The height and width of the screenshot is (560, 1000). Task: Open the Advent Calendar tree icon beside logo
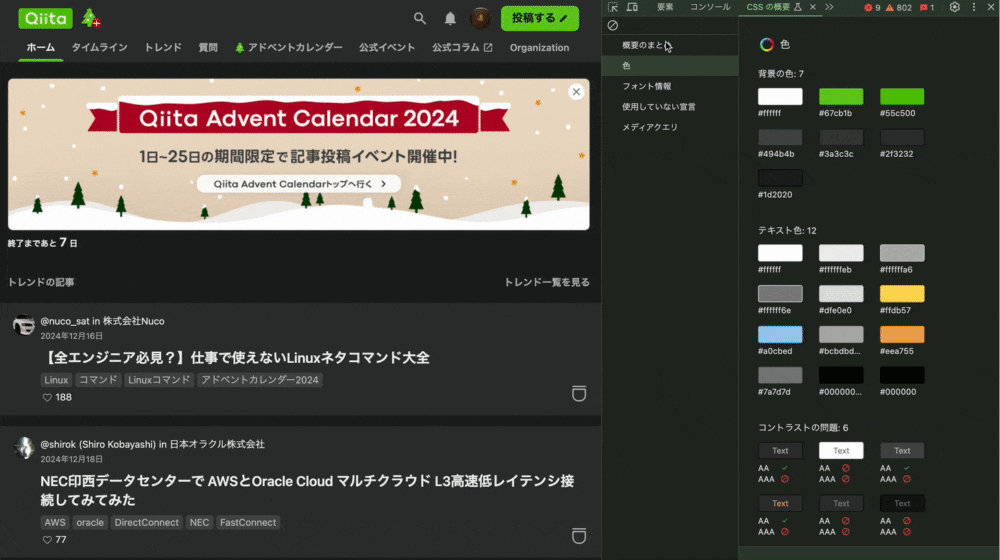click(91, 18)
